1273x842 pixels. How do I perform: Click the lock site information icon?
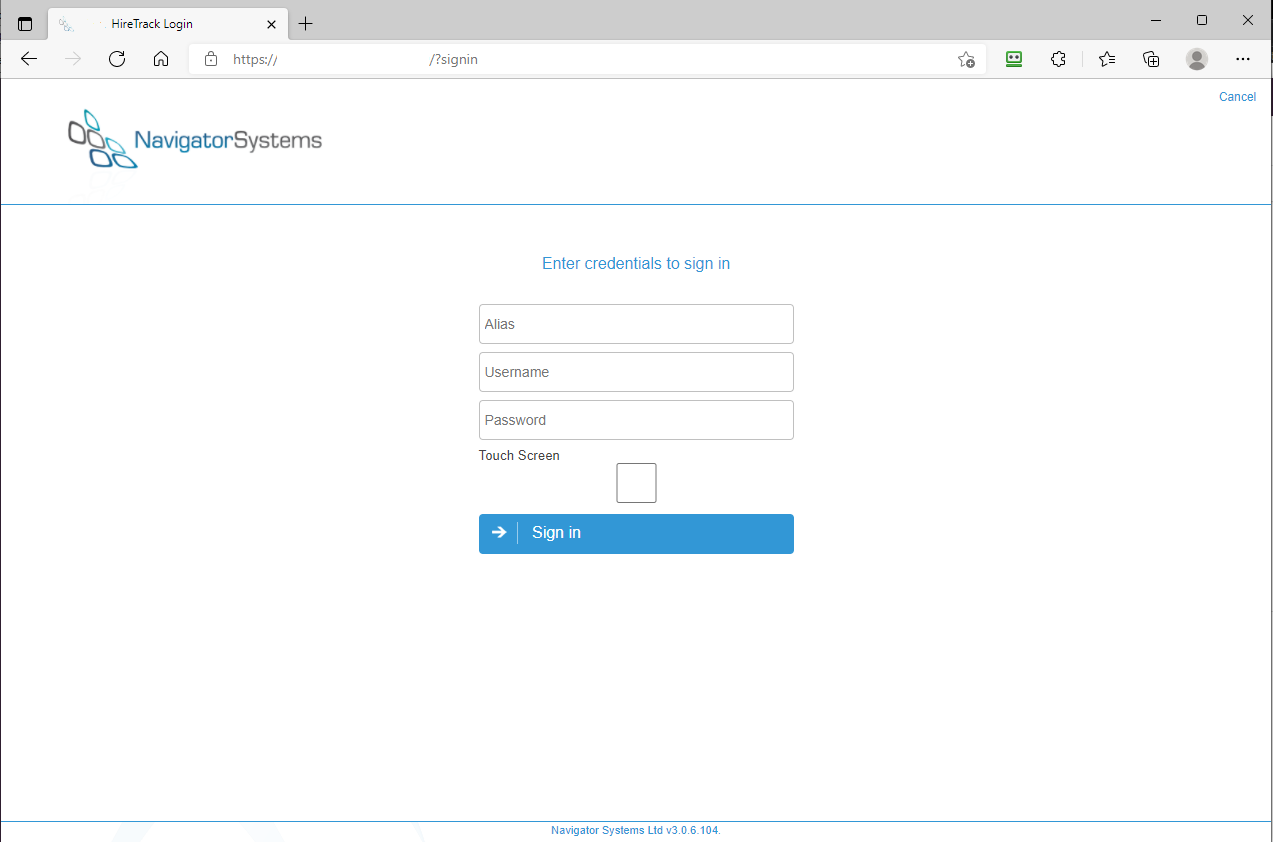(211, 59)
